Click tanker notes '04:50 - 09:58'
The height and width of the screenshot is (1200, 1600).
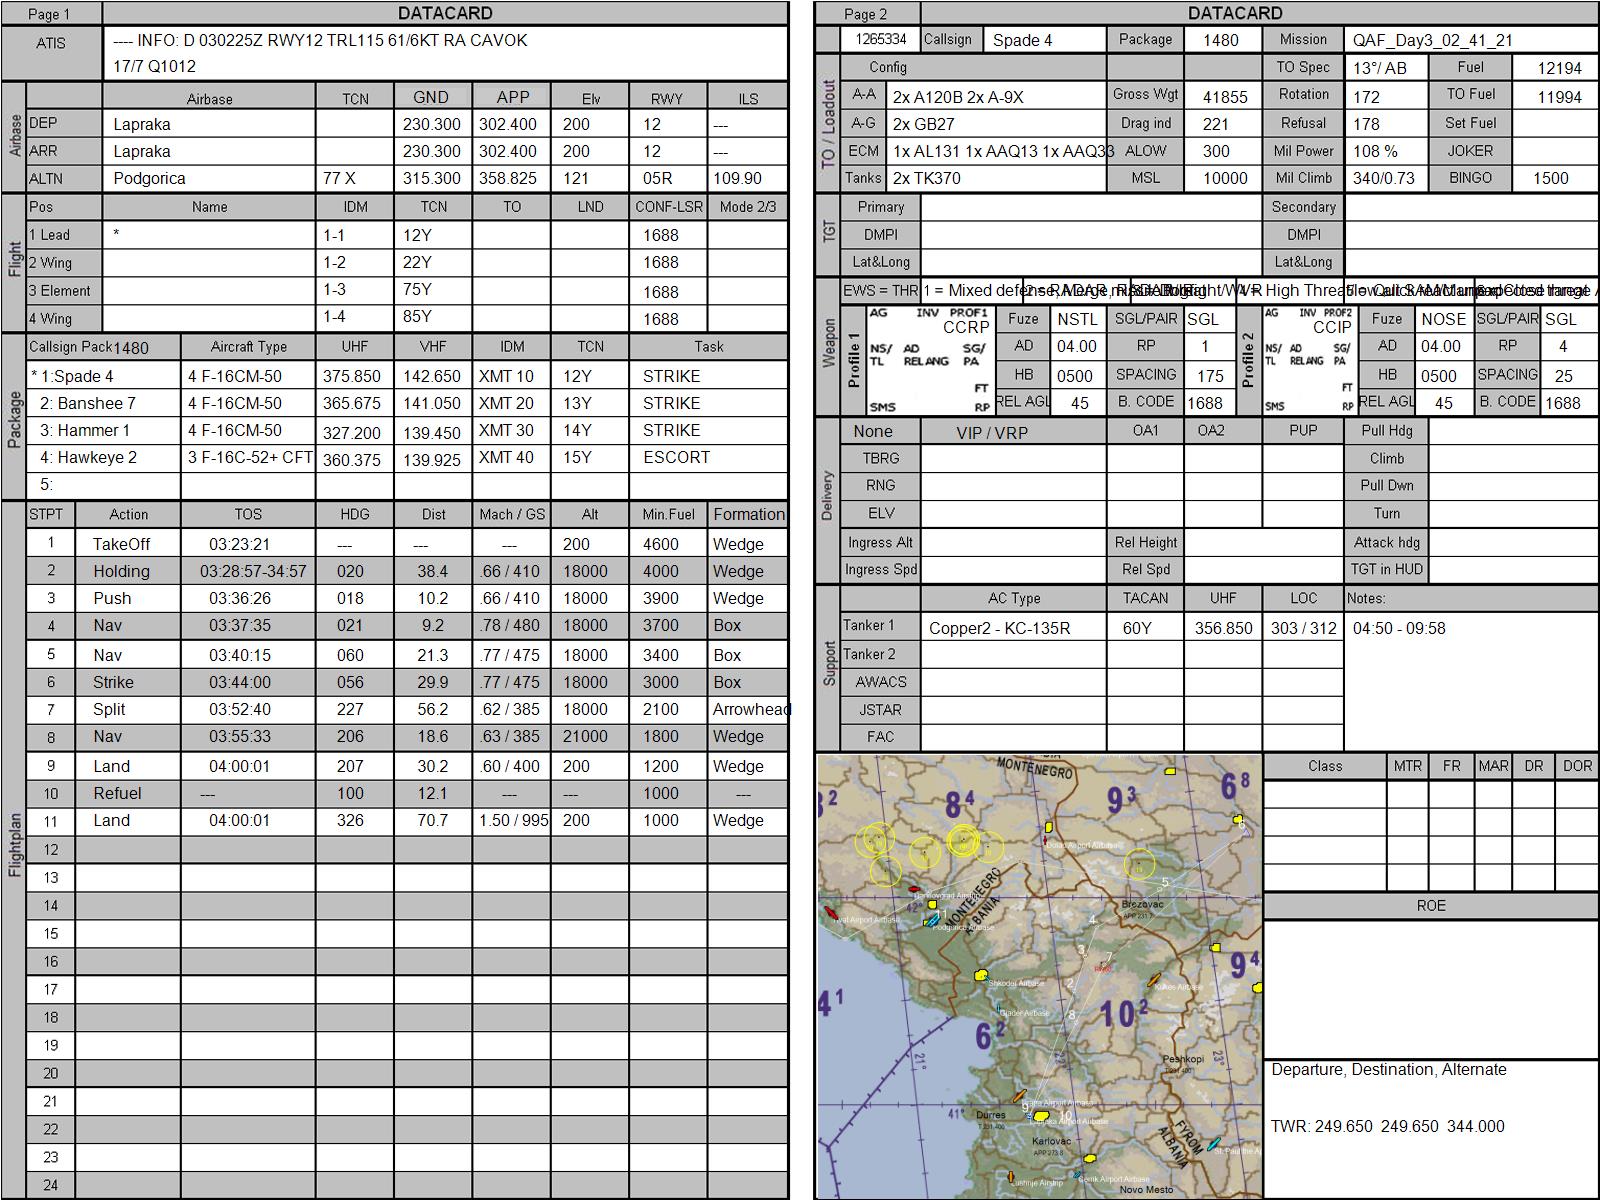click(1398, 628)
